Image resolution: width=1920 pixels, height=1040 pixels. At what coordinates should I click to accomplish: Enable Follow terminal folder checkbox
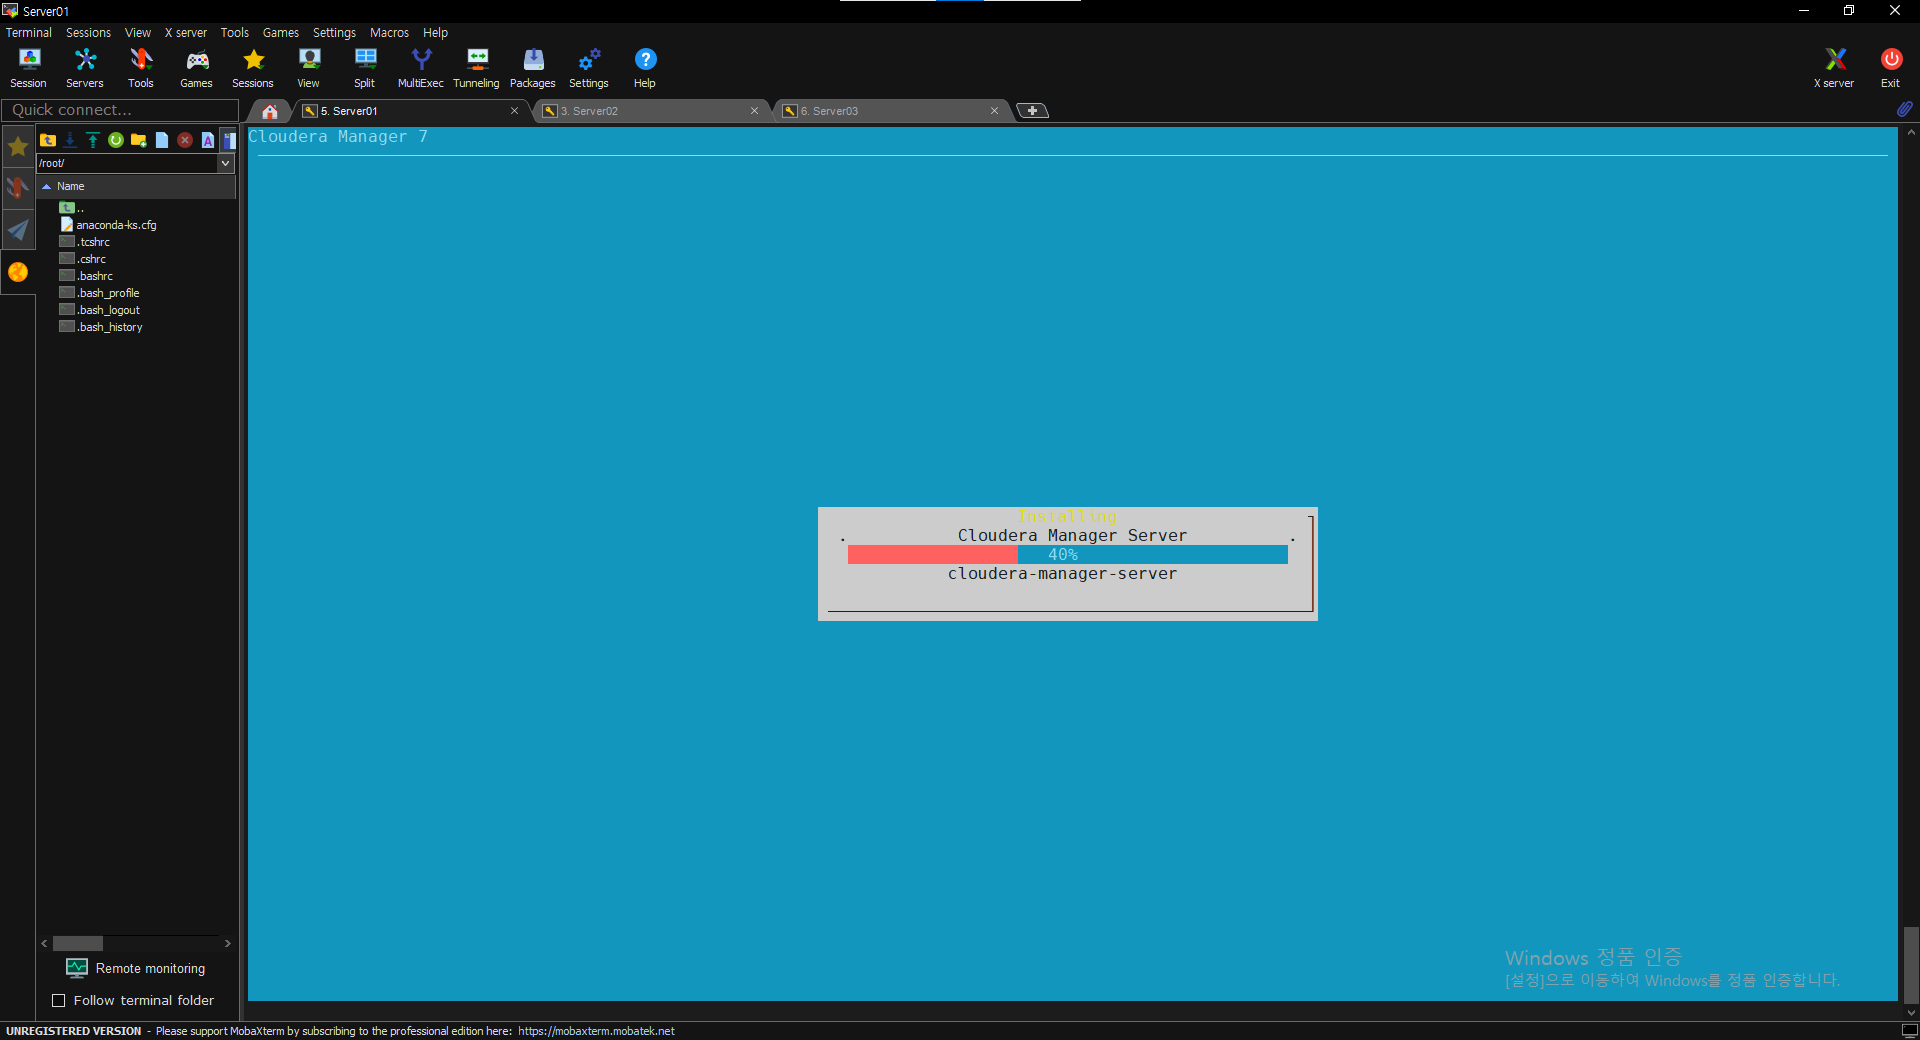[x=58, y=1000]
